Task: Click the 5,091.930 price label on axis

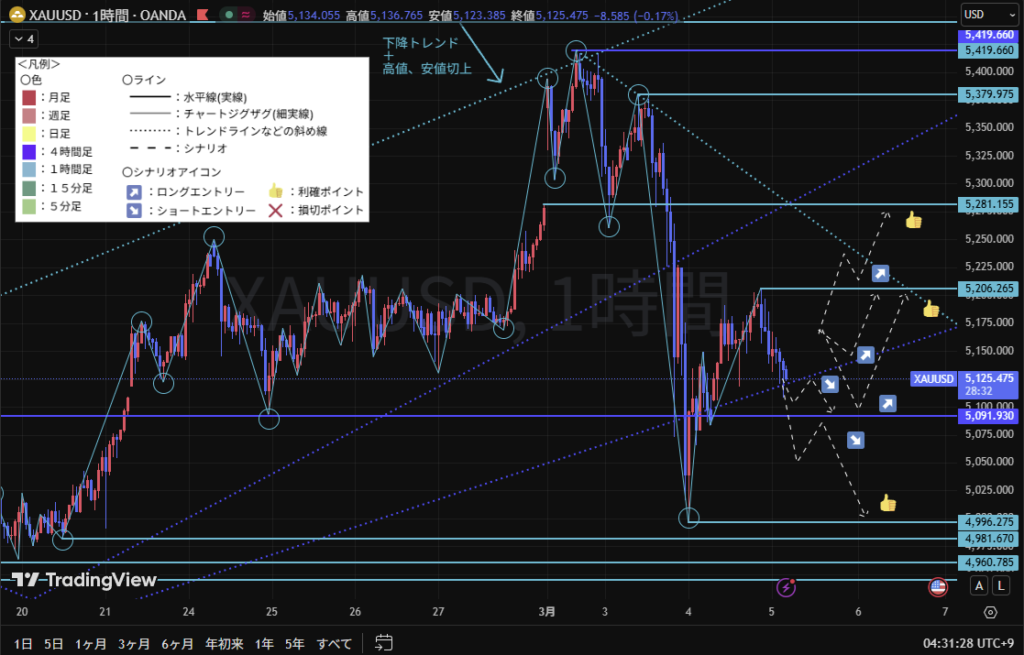Action: [988, 415]
